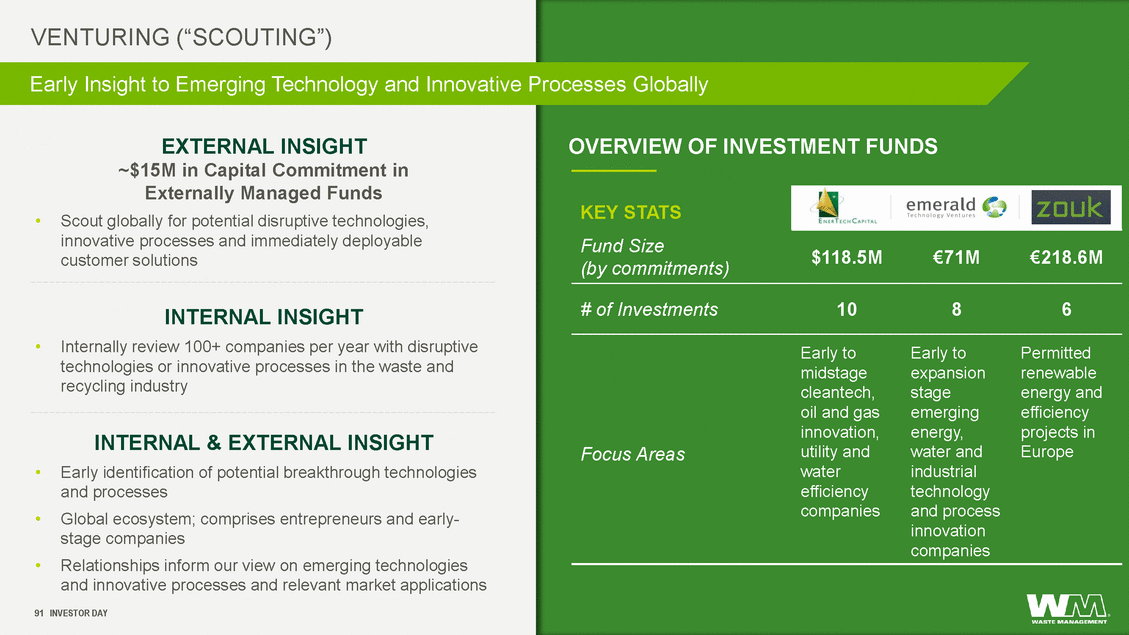Click the Permitted renewable energy focus text
Image resolution: width=1129 pixels, height=635 pixels.
(1061, 402)
